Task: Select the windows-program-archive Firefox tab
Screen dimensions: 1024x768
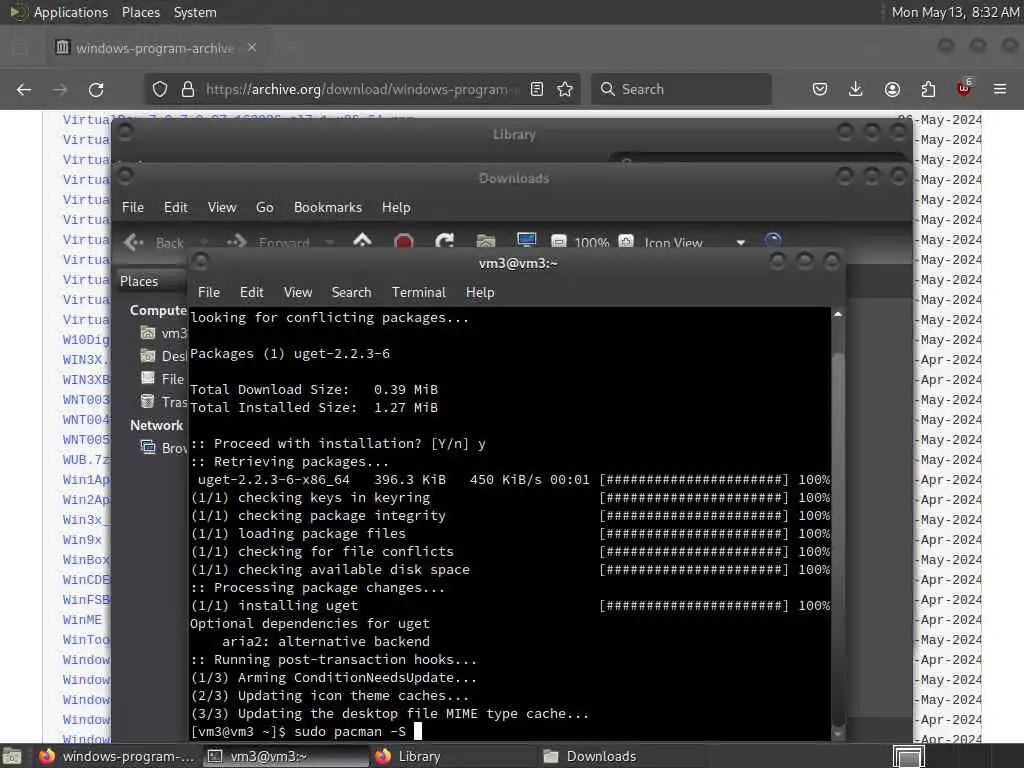Action: click(155, 48)
